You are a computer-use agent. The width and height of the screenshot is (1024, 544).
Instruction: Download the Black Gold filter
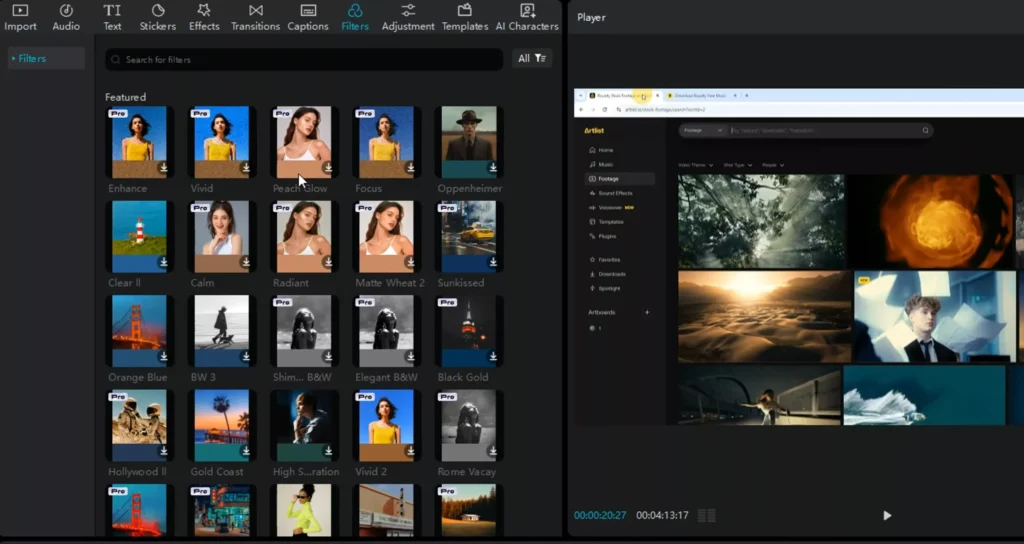coord(492,357)
